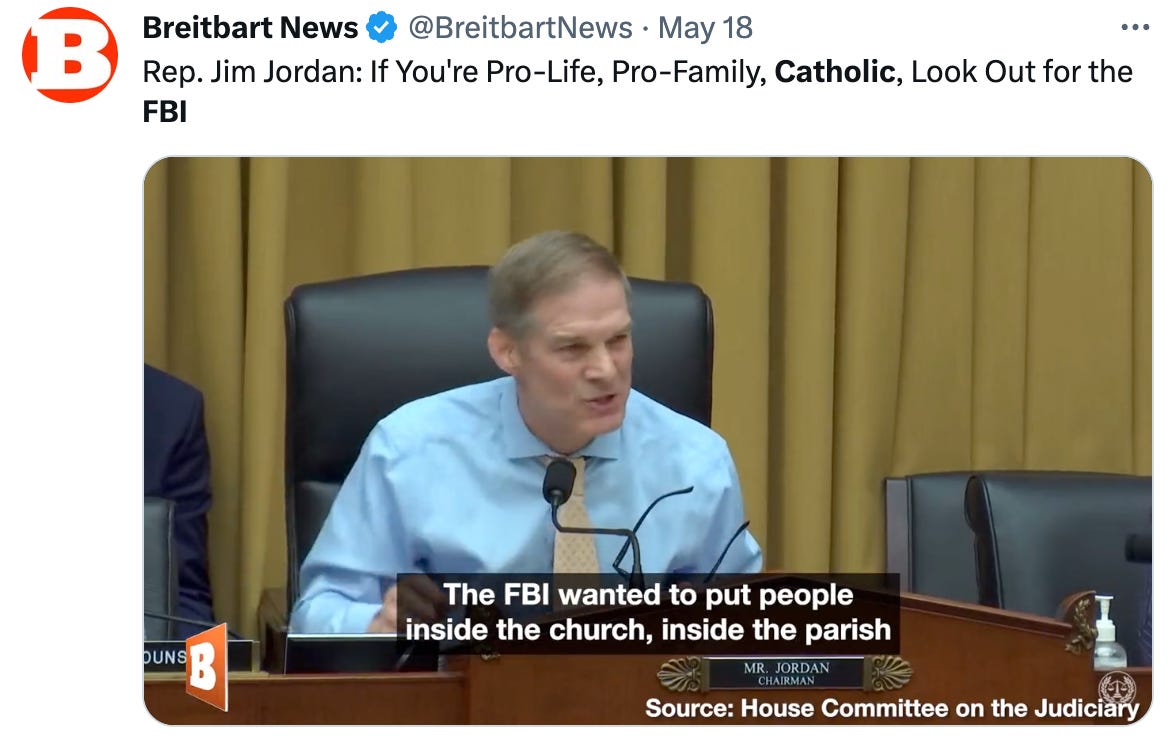The height and width of the screenshot is (752, 1170).
Task: Click the black microphone in the video
Action: [560, 481]
